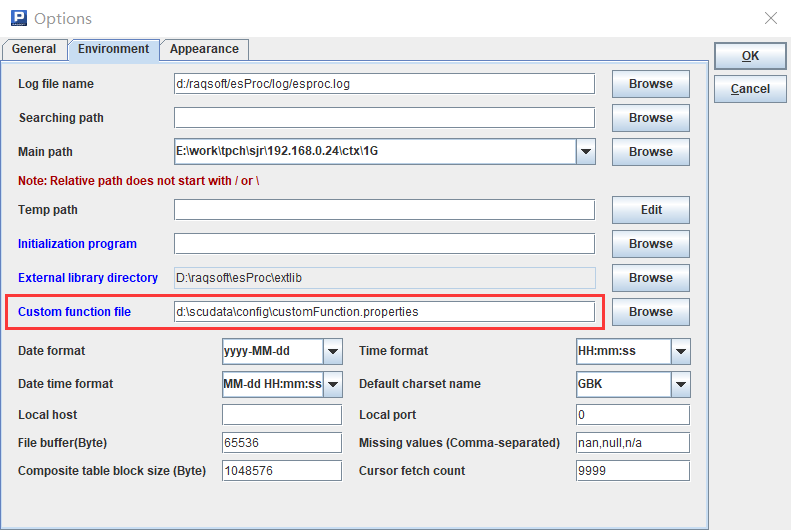This screenshot has height=530, width=791.
Task: Click the File buffer(Byte) input field
Action: (281, 443)
